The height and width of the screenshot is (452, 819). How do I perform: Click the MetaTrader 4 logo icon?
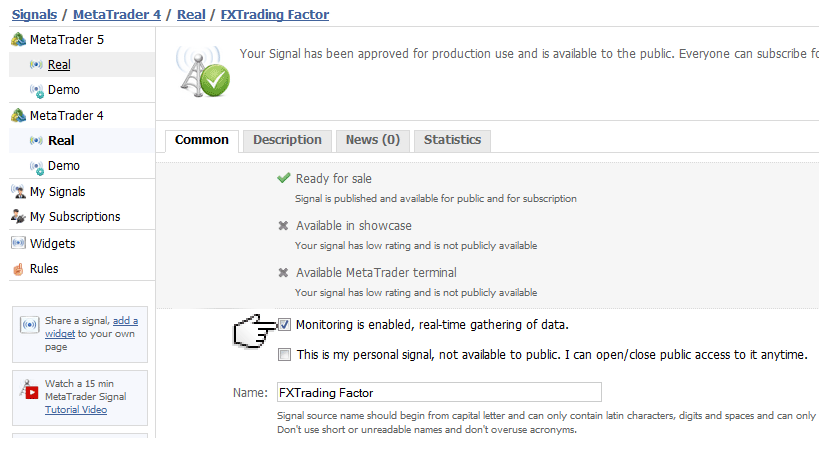[18, 116]
